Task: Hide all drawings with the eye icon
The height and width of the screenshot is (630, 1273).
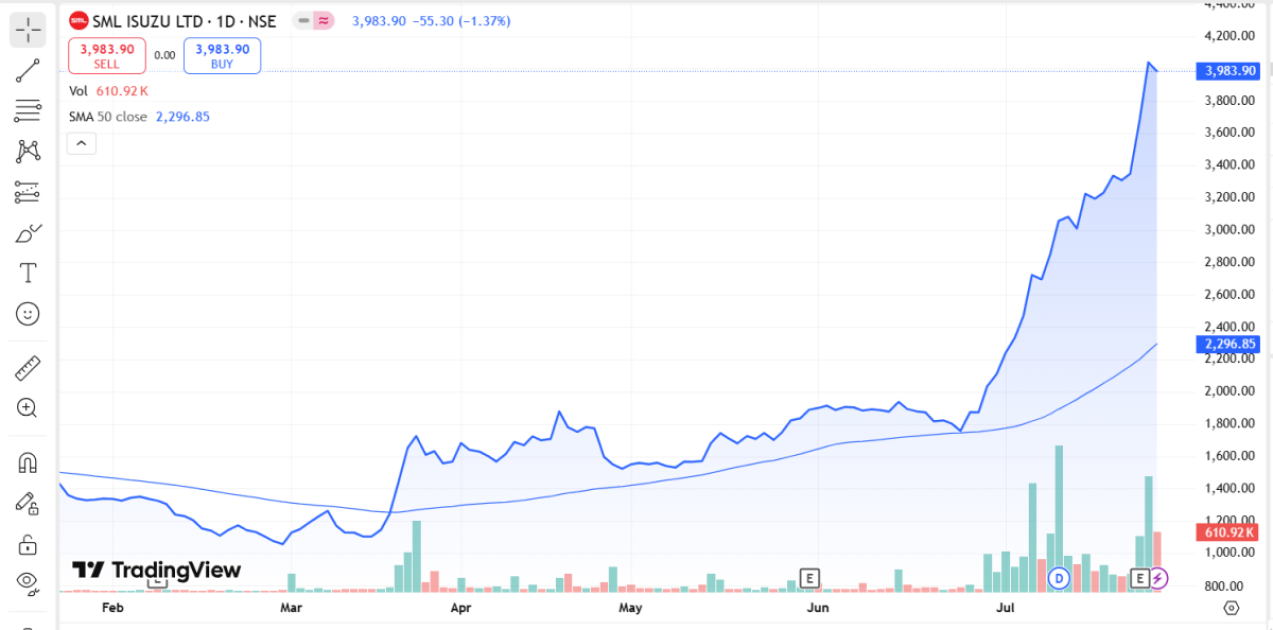Action: (x=28, y=582)
